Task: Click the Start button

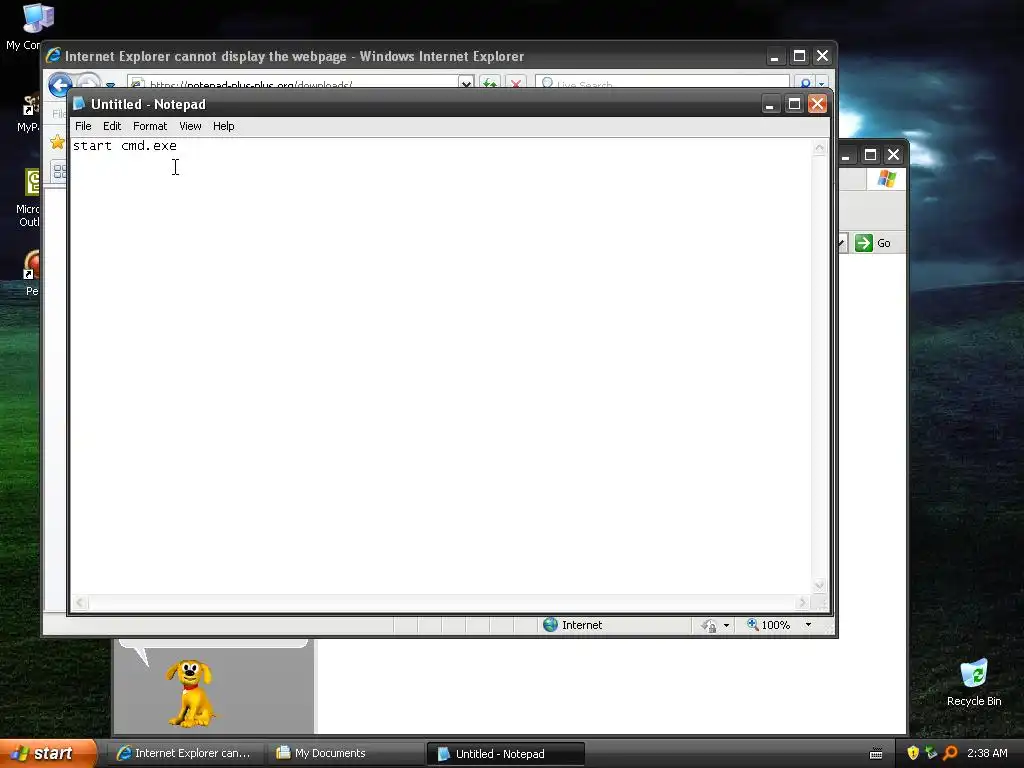Action: tap(48, 753)
